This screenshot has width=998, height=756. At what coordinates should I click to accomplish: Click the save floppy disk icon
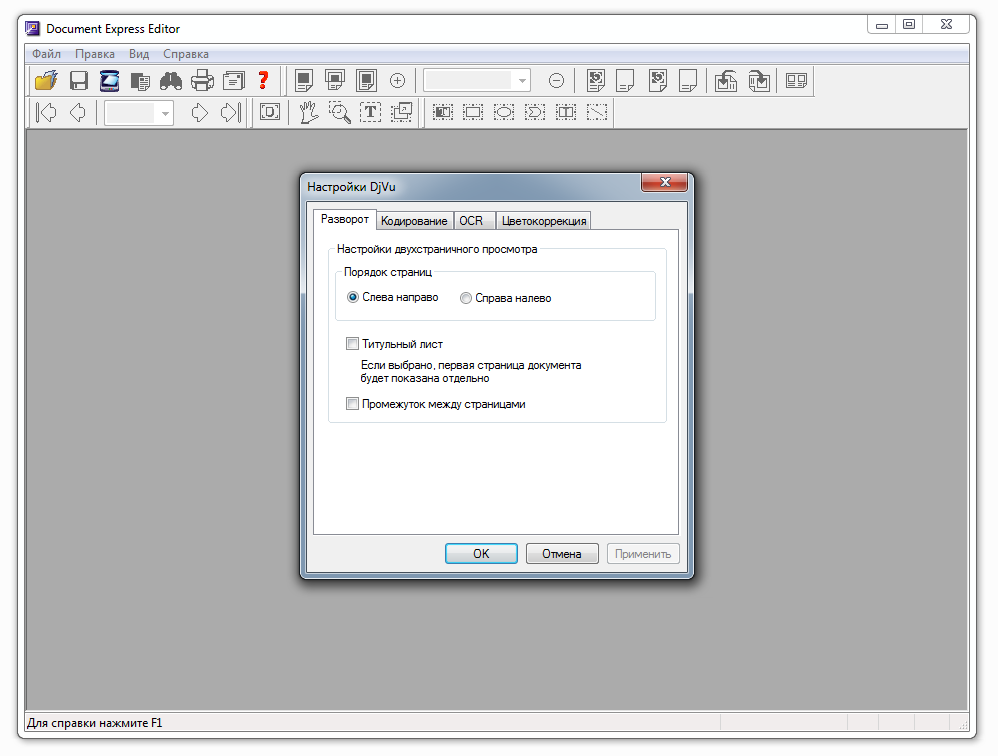point(78,81)
